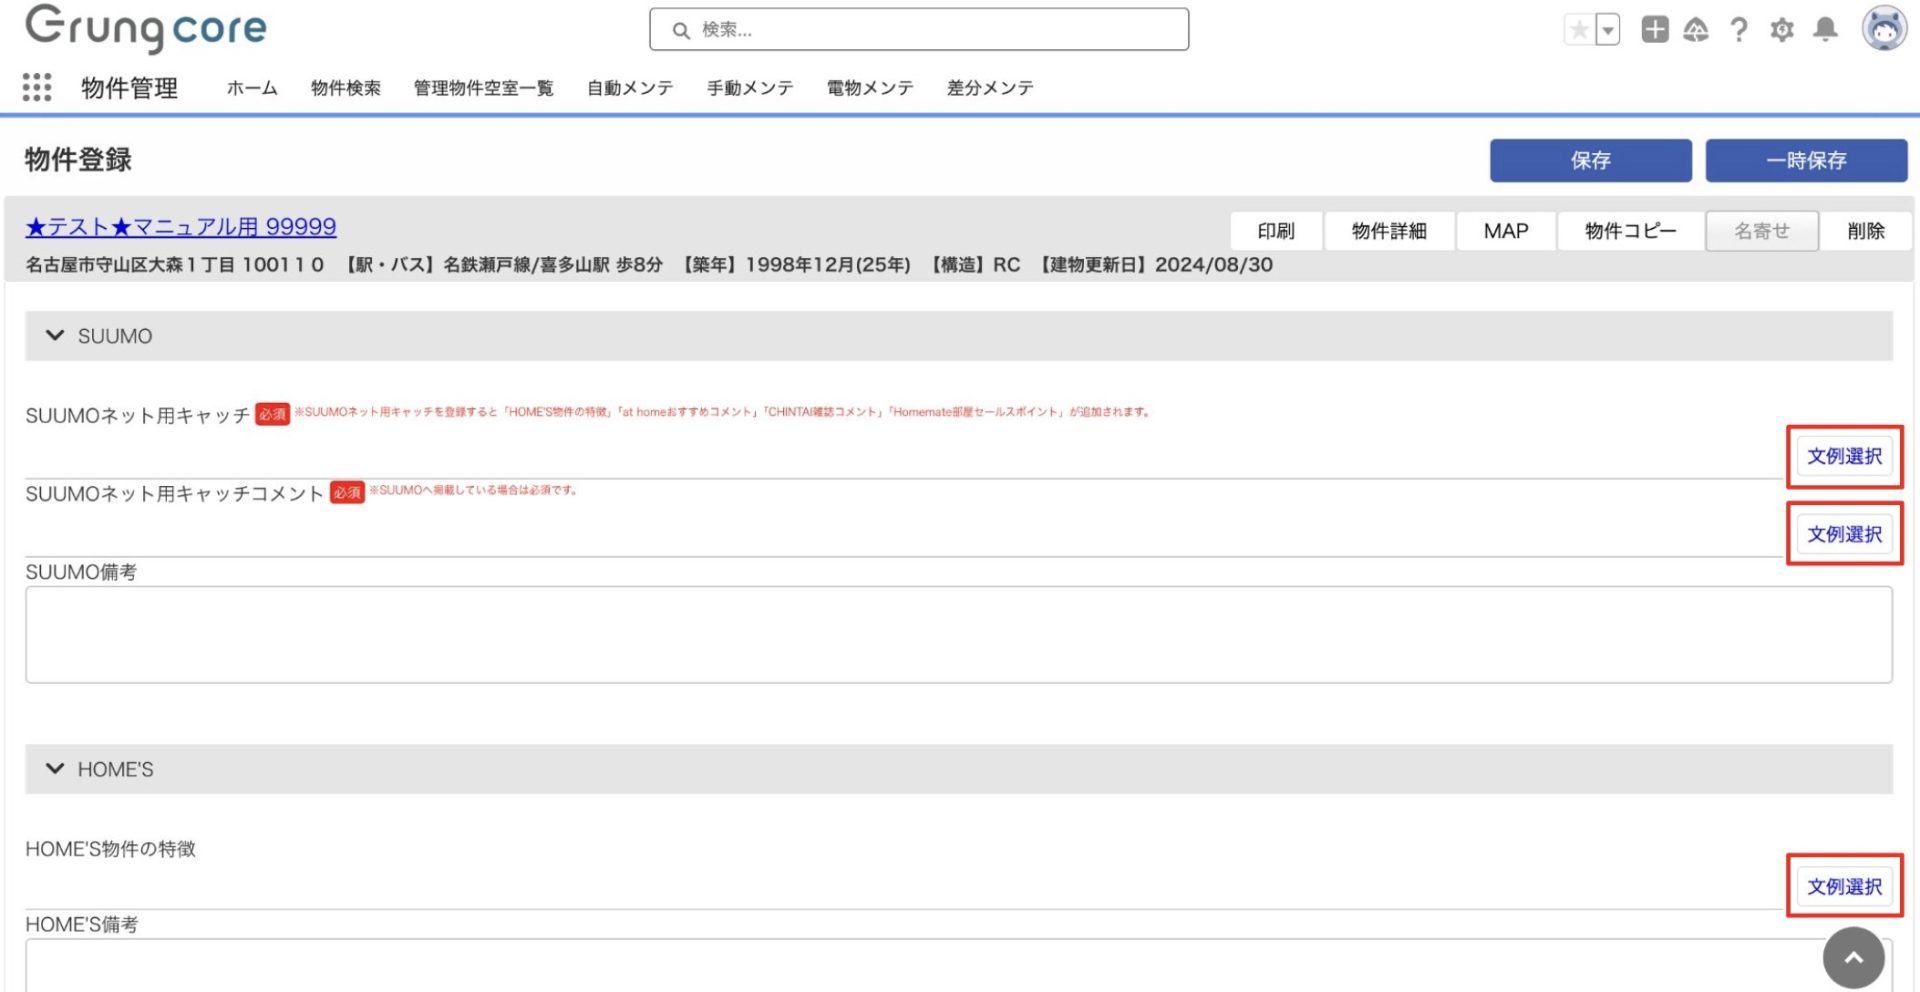This screenshot has height=992, width=1920.
Task: Open the setup gear icon
Action: tap(1782, 30)
